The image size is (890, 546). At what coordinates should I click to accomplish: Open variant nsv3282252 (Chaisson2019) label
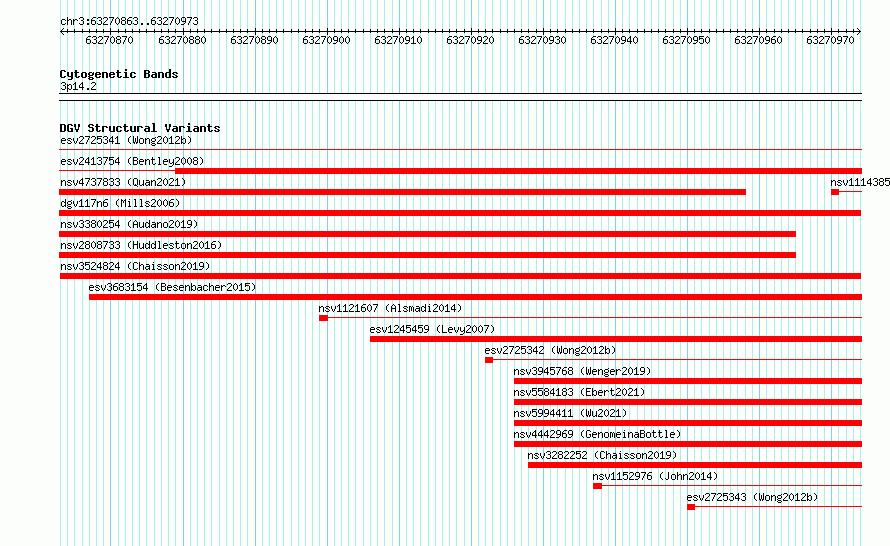(602, 455)
